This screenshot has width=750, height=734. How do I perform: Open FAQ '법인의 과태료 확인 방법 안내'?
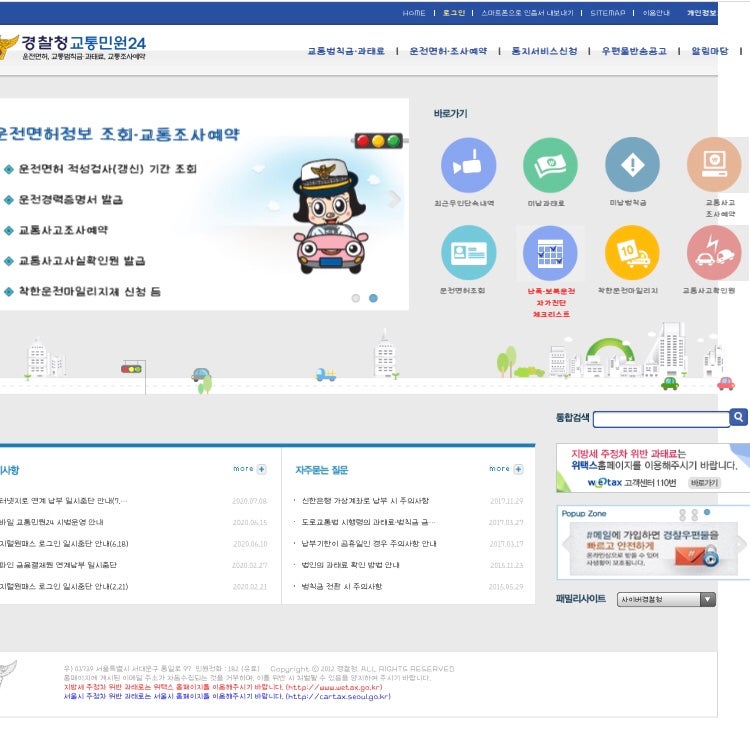(350, 565)
